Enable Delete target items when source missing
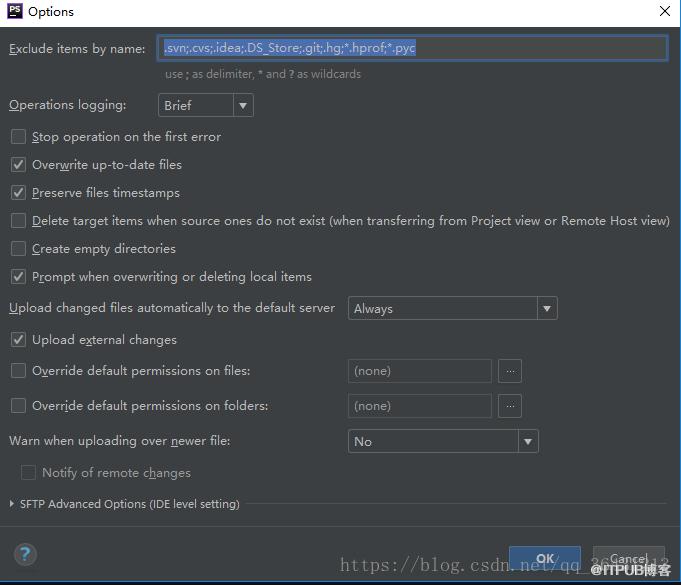Viewport: 681px width, 585px height. 18,221
